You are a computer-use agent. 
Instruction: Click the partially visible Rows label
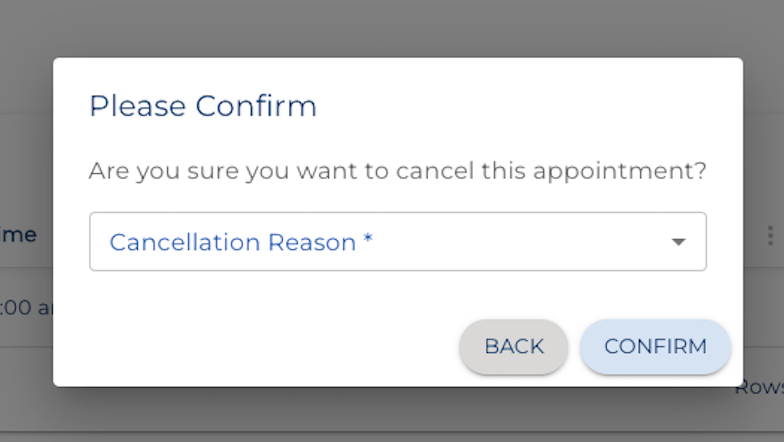[762, 388]
